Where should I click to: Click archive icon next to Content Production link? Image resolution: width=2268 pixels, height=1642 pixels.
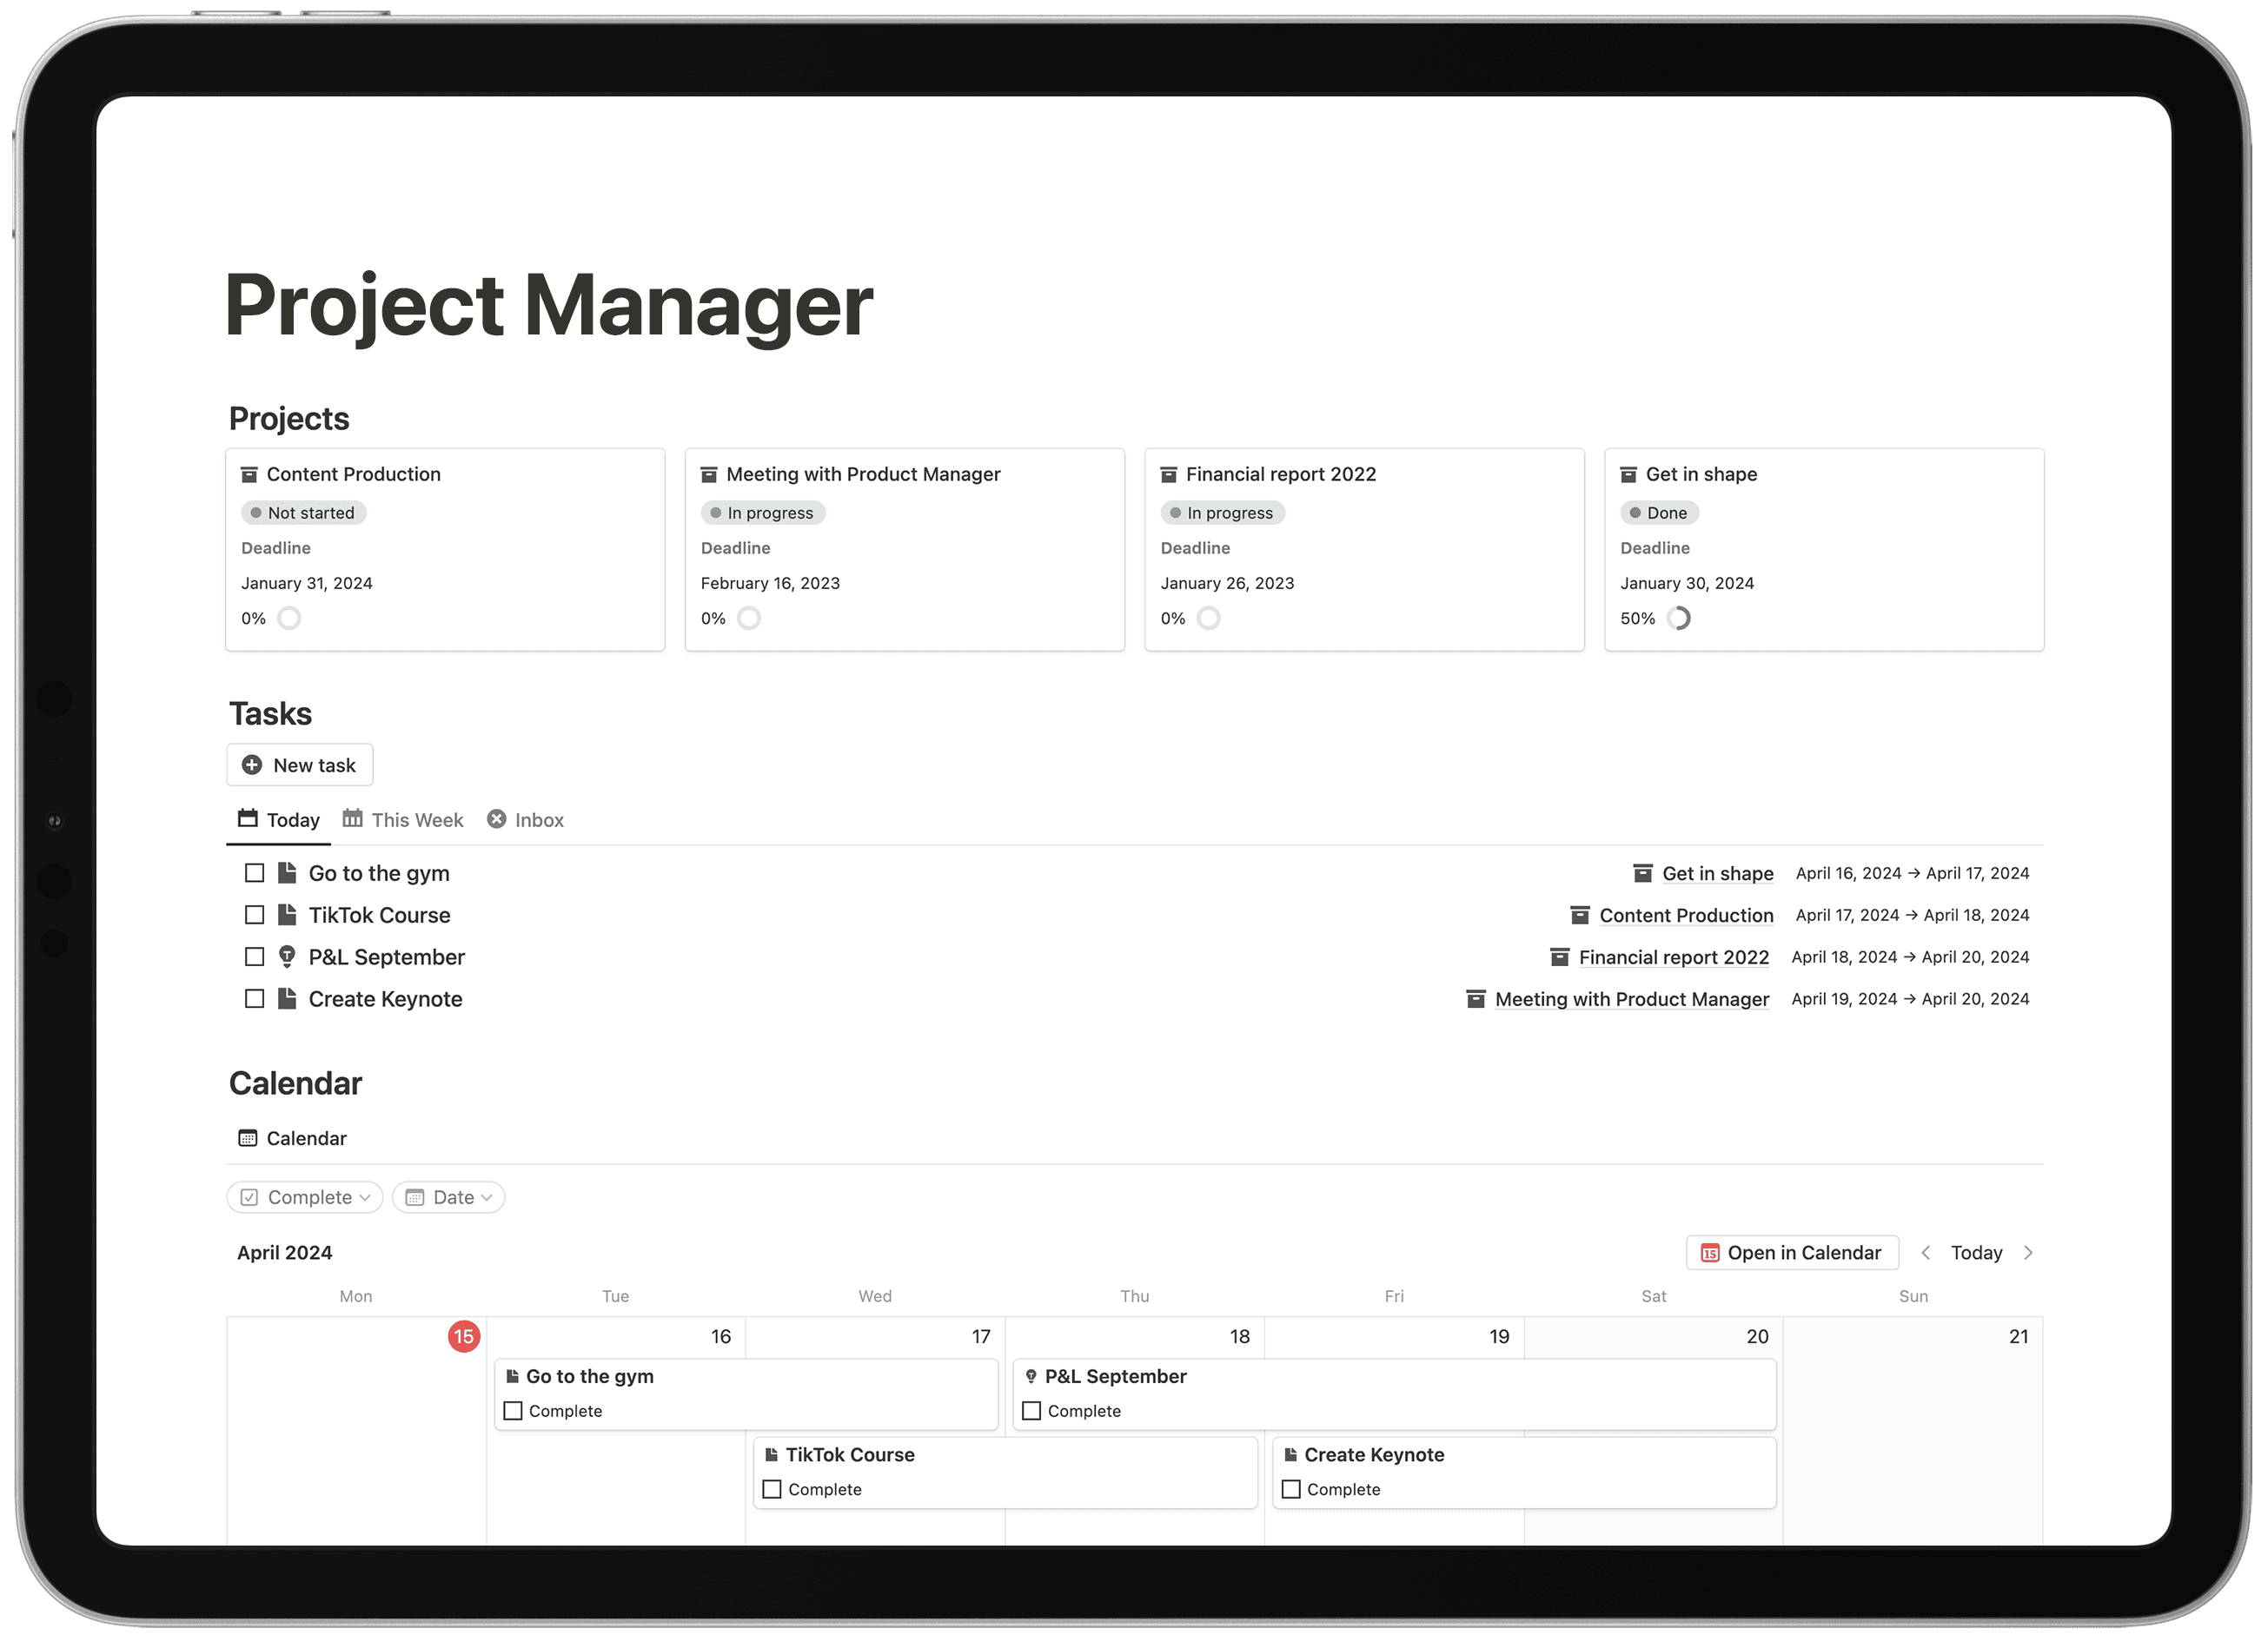point(1580,915)
